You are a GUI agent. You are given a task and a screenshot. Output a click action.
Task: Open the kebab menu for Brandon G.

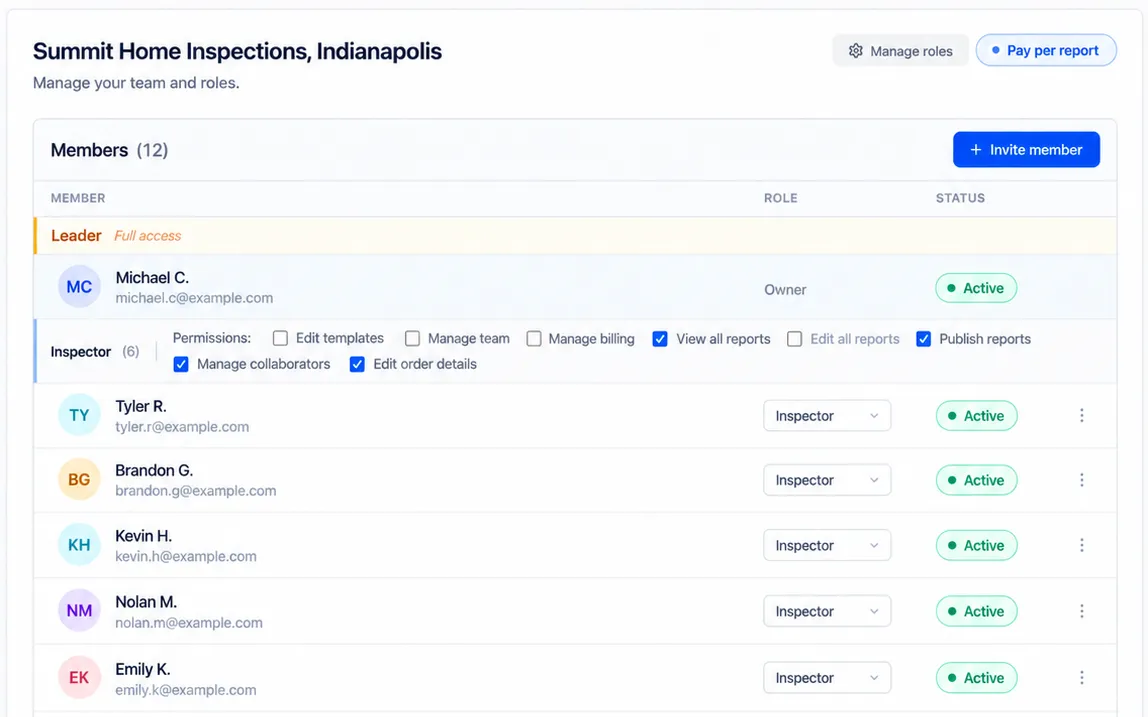[x=1081, y=480]
